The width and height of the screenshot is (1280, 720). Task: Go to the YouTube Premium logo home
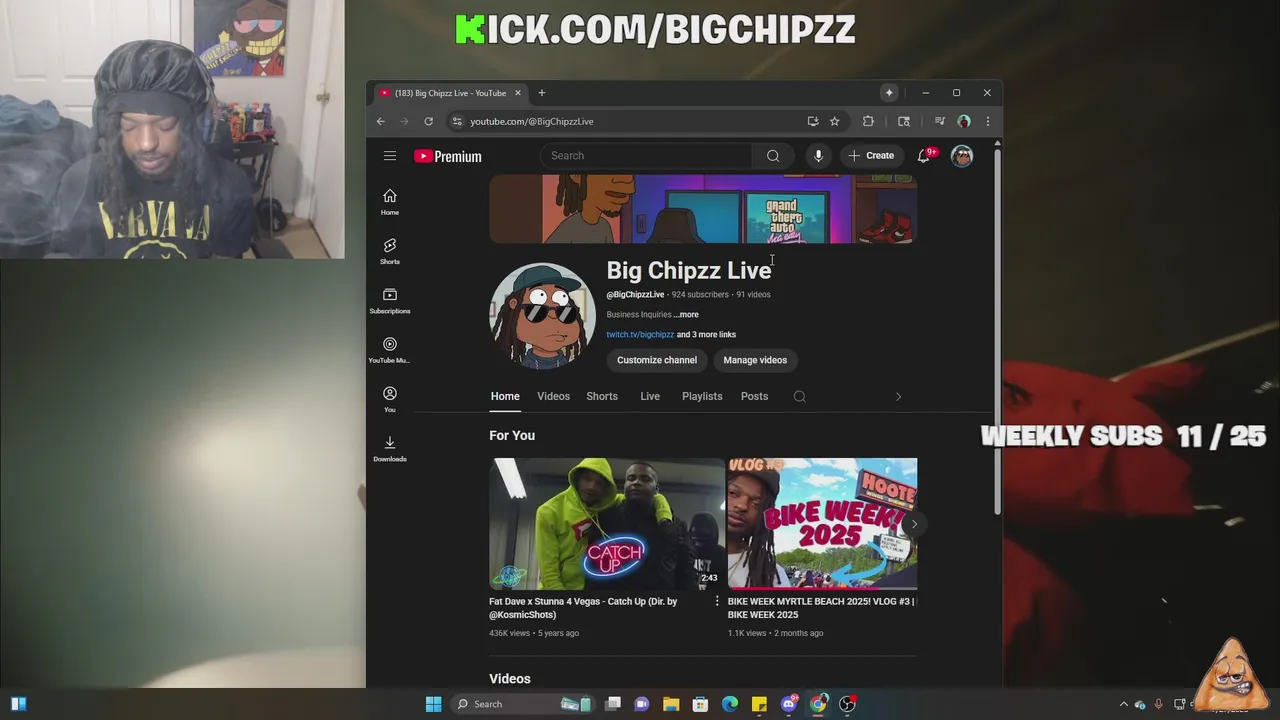[448, 156]
